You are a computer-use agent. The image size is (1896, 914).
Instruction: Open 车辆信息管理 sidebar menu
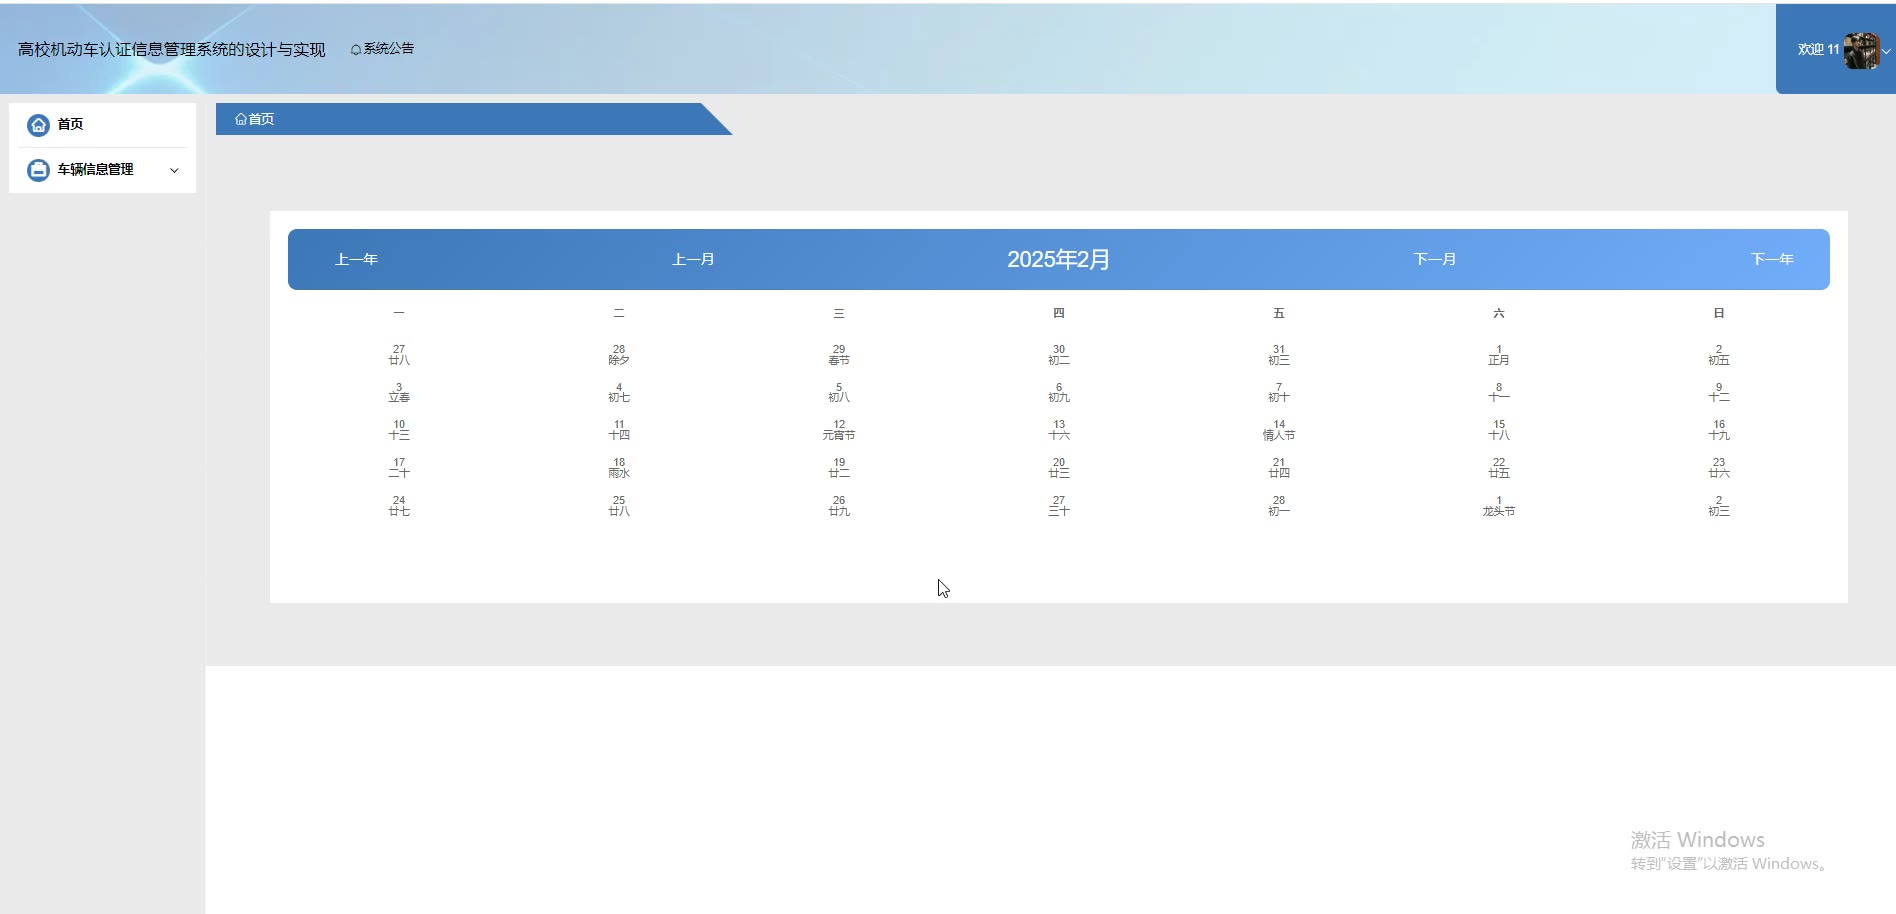(102, 170)
